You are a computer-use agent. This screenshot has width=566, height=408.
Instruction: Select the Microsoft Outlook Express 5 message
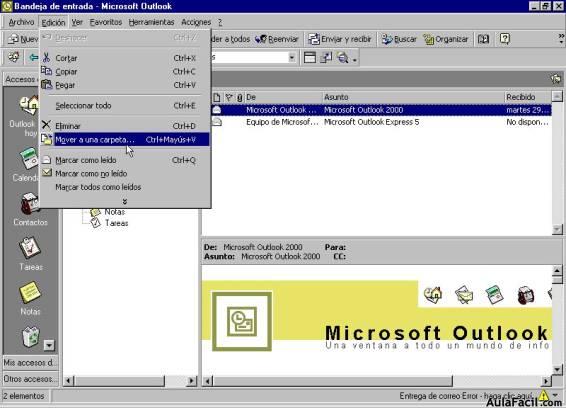[x=381, y=122]
